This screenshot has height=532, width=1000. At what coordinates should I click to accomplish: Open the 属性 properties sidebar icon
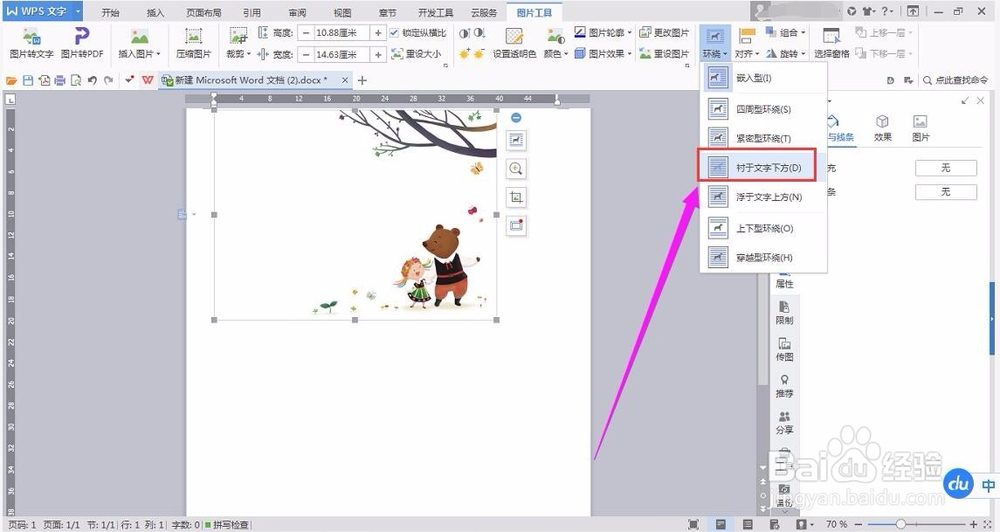point(784,279)
